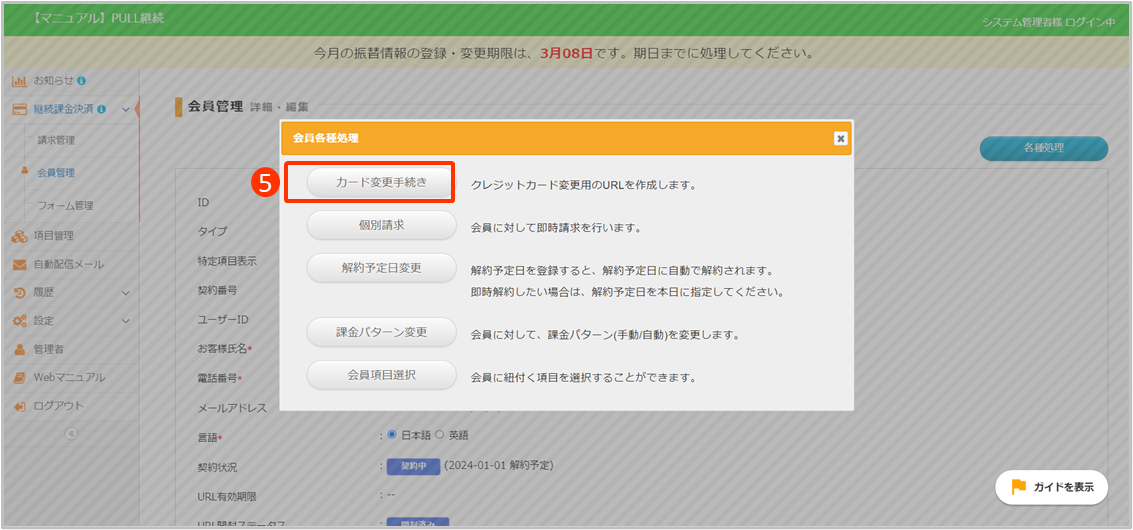
Task: Collapse the sidebar with the double-arrow button
Action: point(70,434)
